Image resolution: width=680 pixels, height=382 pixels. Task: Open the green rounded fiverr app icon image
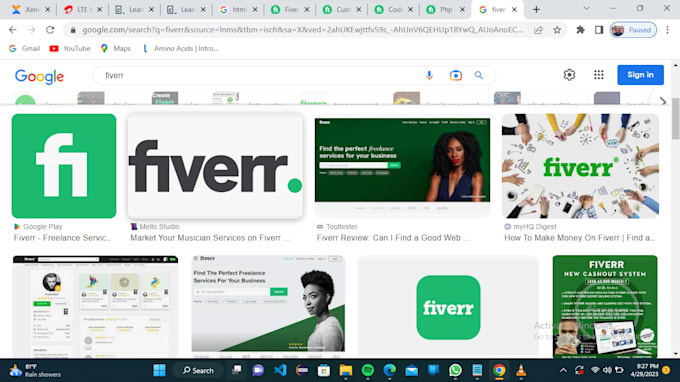(x=448, y=307)
